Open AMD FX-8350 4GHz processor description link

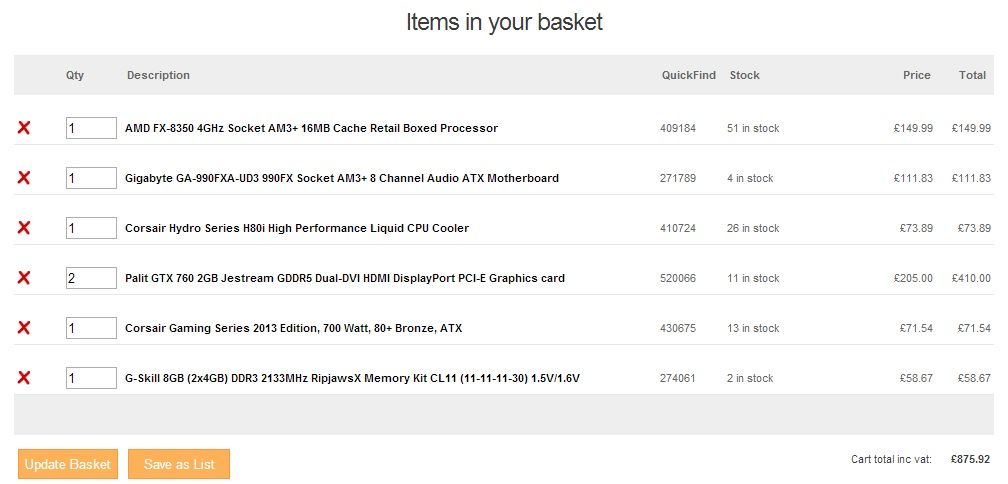tap(311, 128)
